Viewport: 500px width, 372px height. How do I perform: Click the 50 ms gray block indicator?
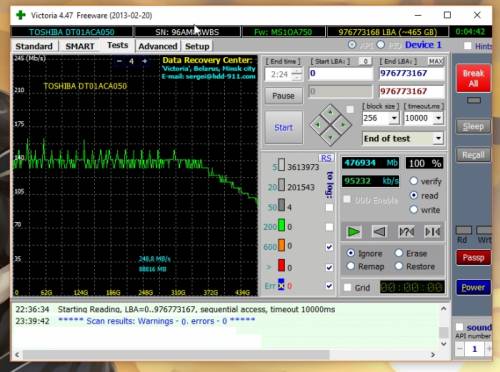[282, 205]
